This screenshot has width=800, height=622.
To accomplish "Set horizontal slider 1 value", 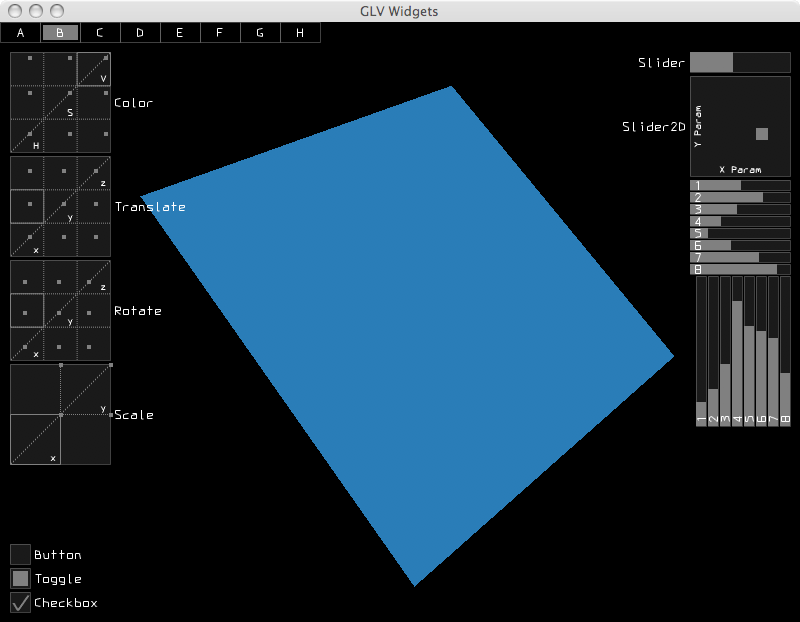I will [740, 185].
